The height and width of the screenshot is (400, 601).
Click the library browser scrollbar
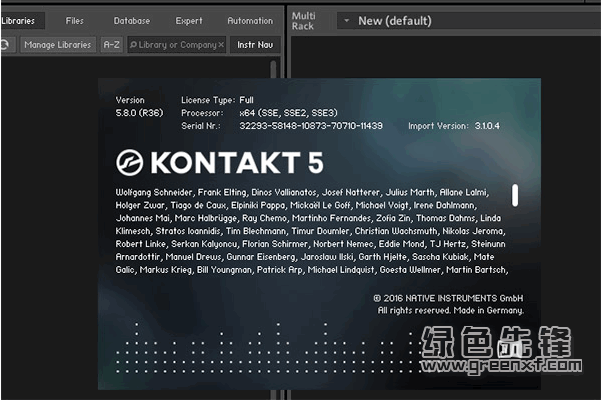pos(273,69)
